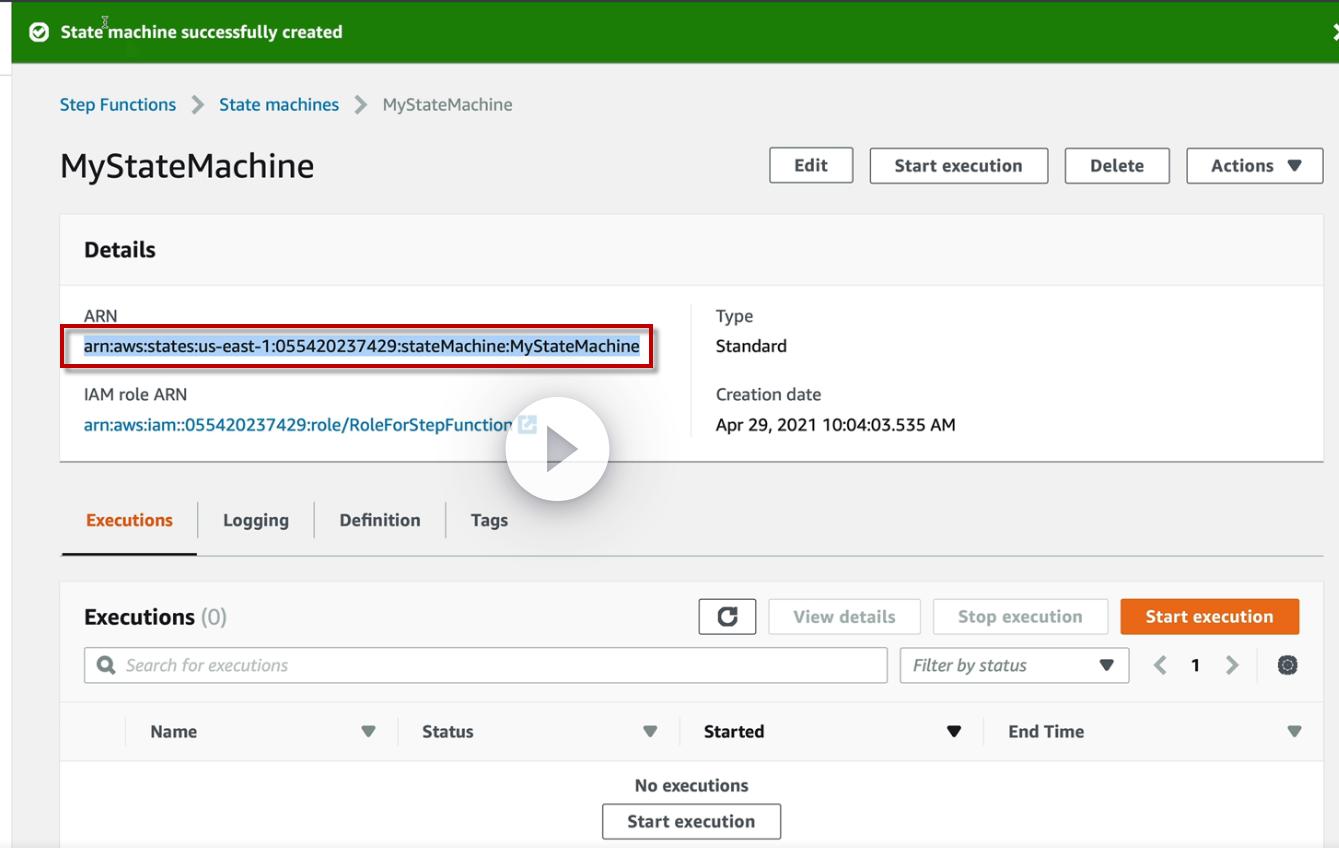This screenshot has width=1339, height=848.
Task: Switch to the Executions tab
Action: click(129, 520)
